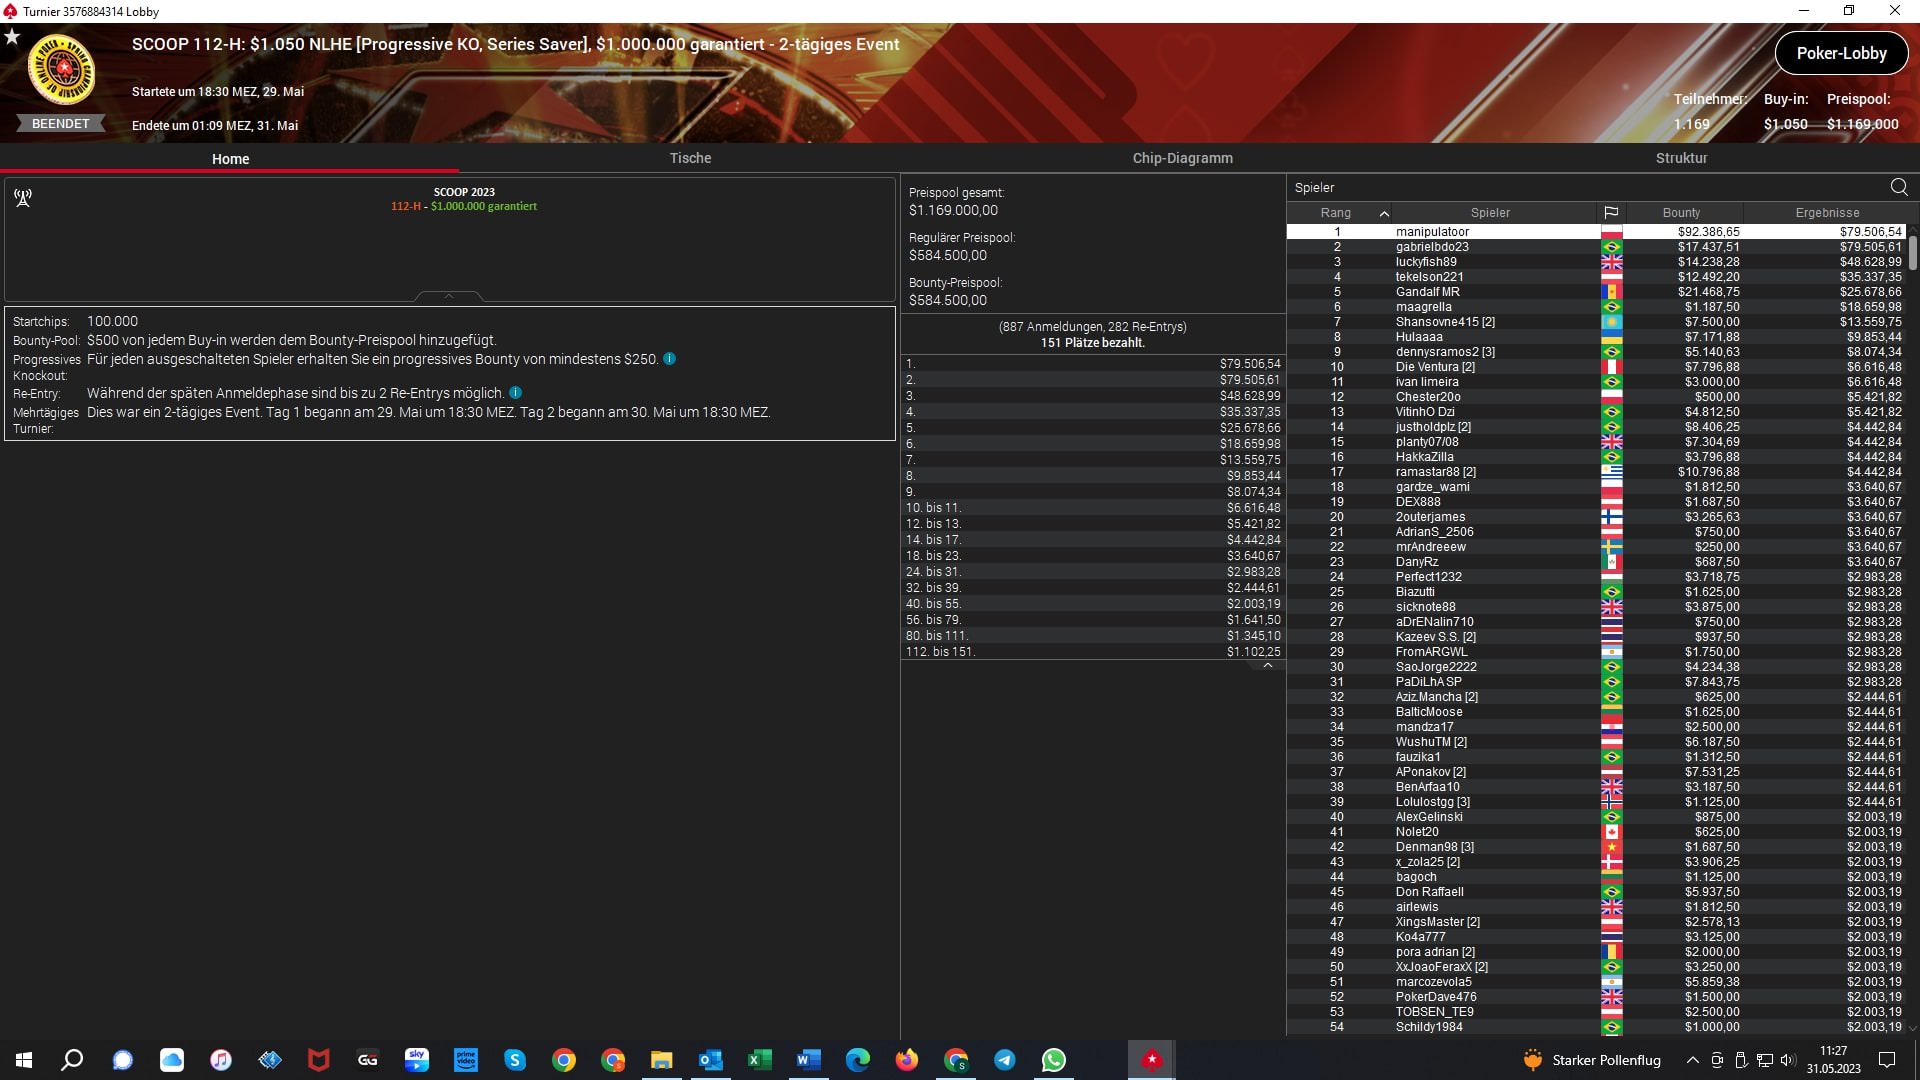Select player row gabrielbdo23
This screenshot has height=1080, width=1920.
[1596, 247]
